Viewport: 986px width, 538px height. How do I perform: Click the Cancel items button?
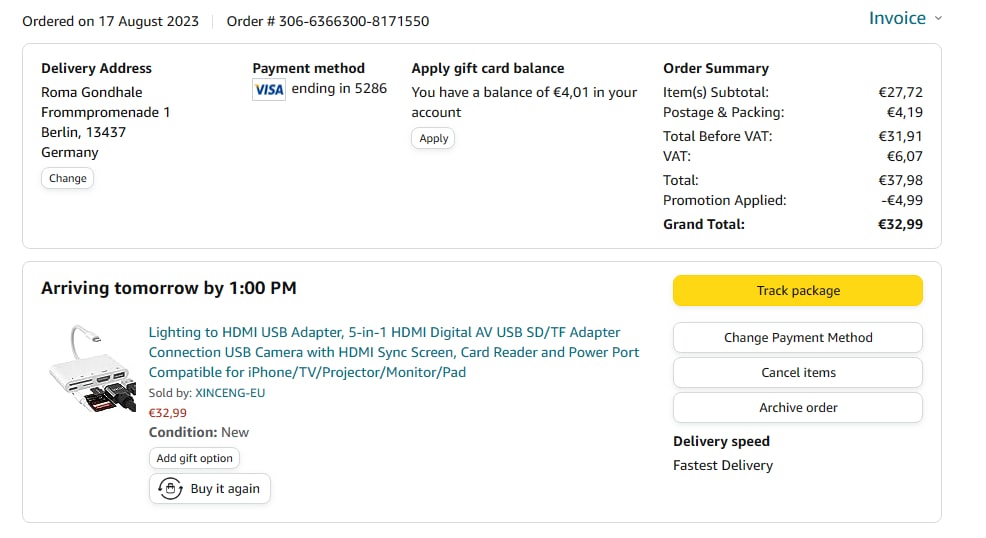click(797, 373)
